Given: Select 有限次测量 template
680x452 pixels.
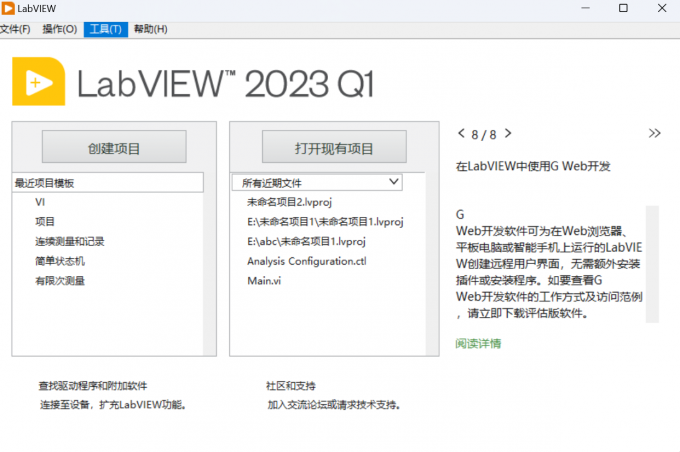Looking at the screenshot, I should pos(60,281).
